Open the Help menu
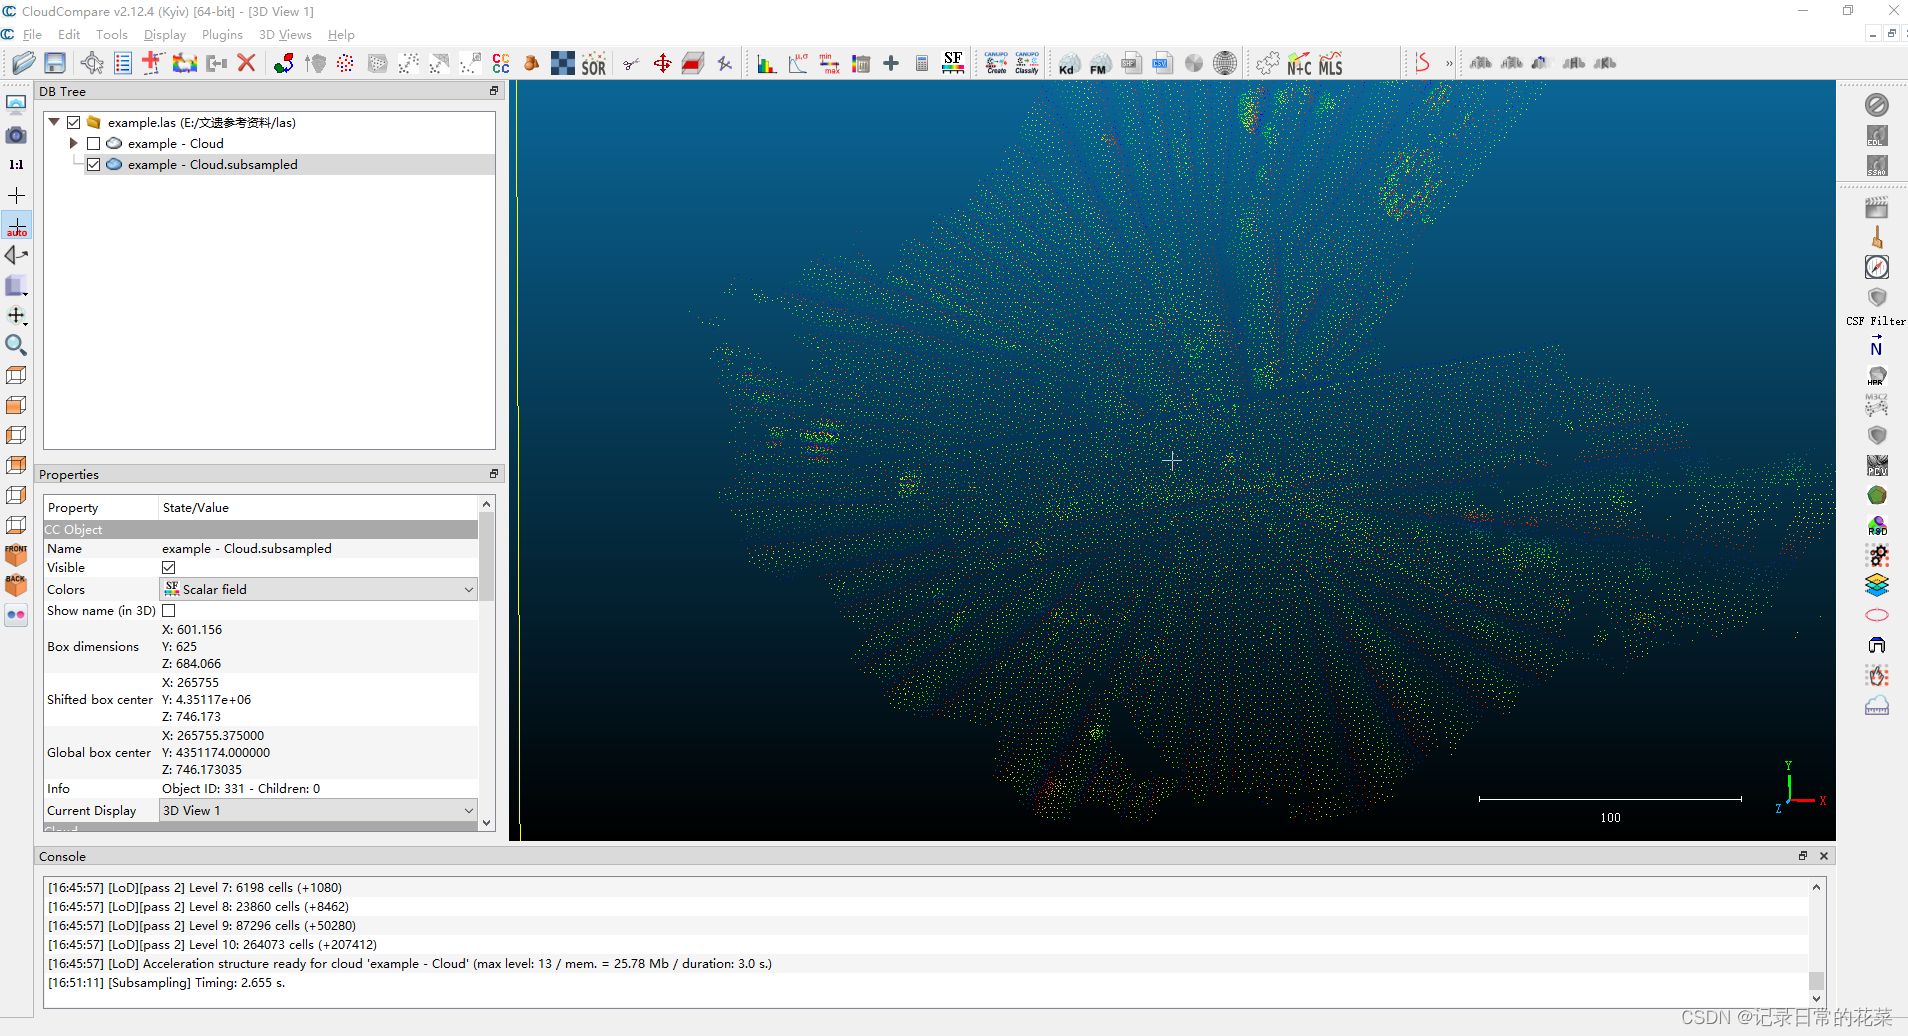Image resolution: width=1908 pixels, height=1036 pixels. point(341,34)
